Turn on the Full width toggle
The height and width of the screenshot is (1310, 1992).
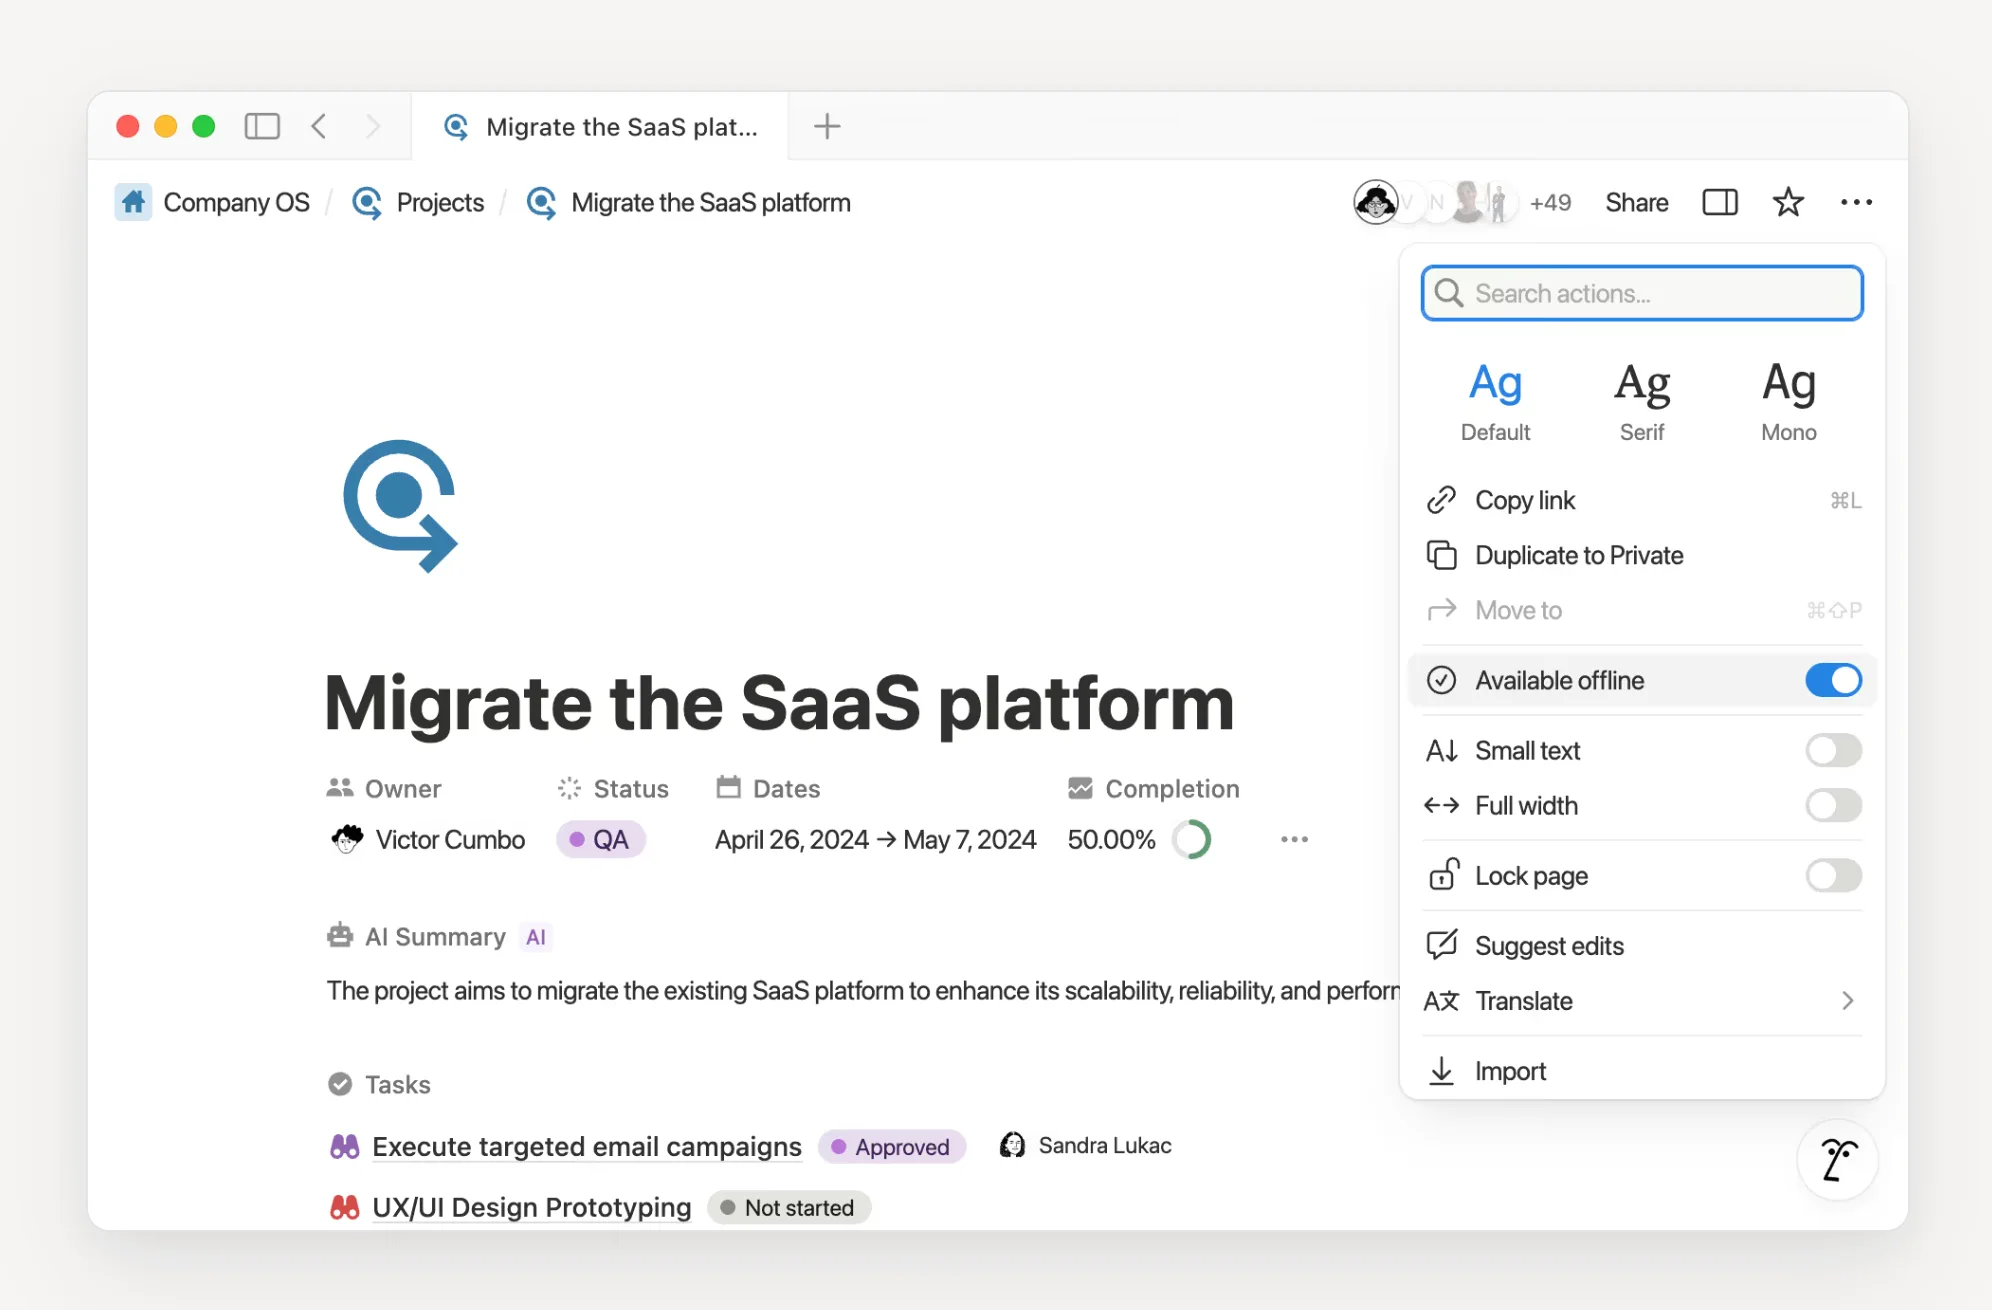1833,805
